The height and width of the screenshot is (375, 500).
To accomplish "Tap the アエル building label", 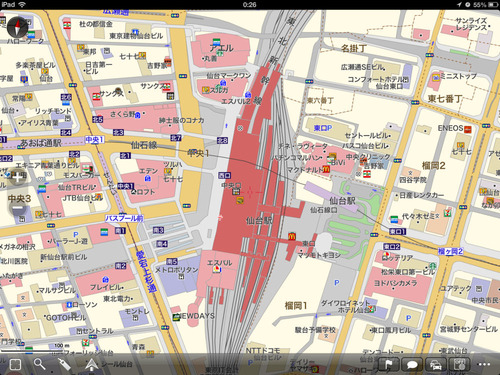I will tap(221, 49).
